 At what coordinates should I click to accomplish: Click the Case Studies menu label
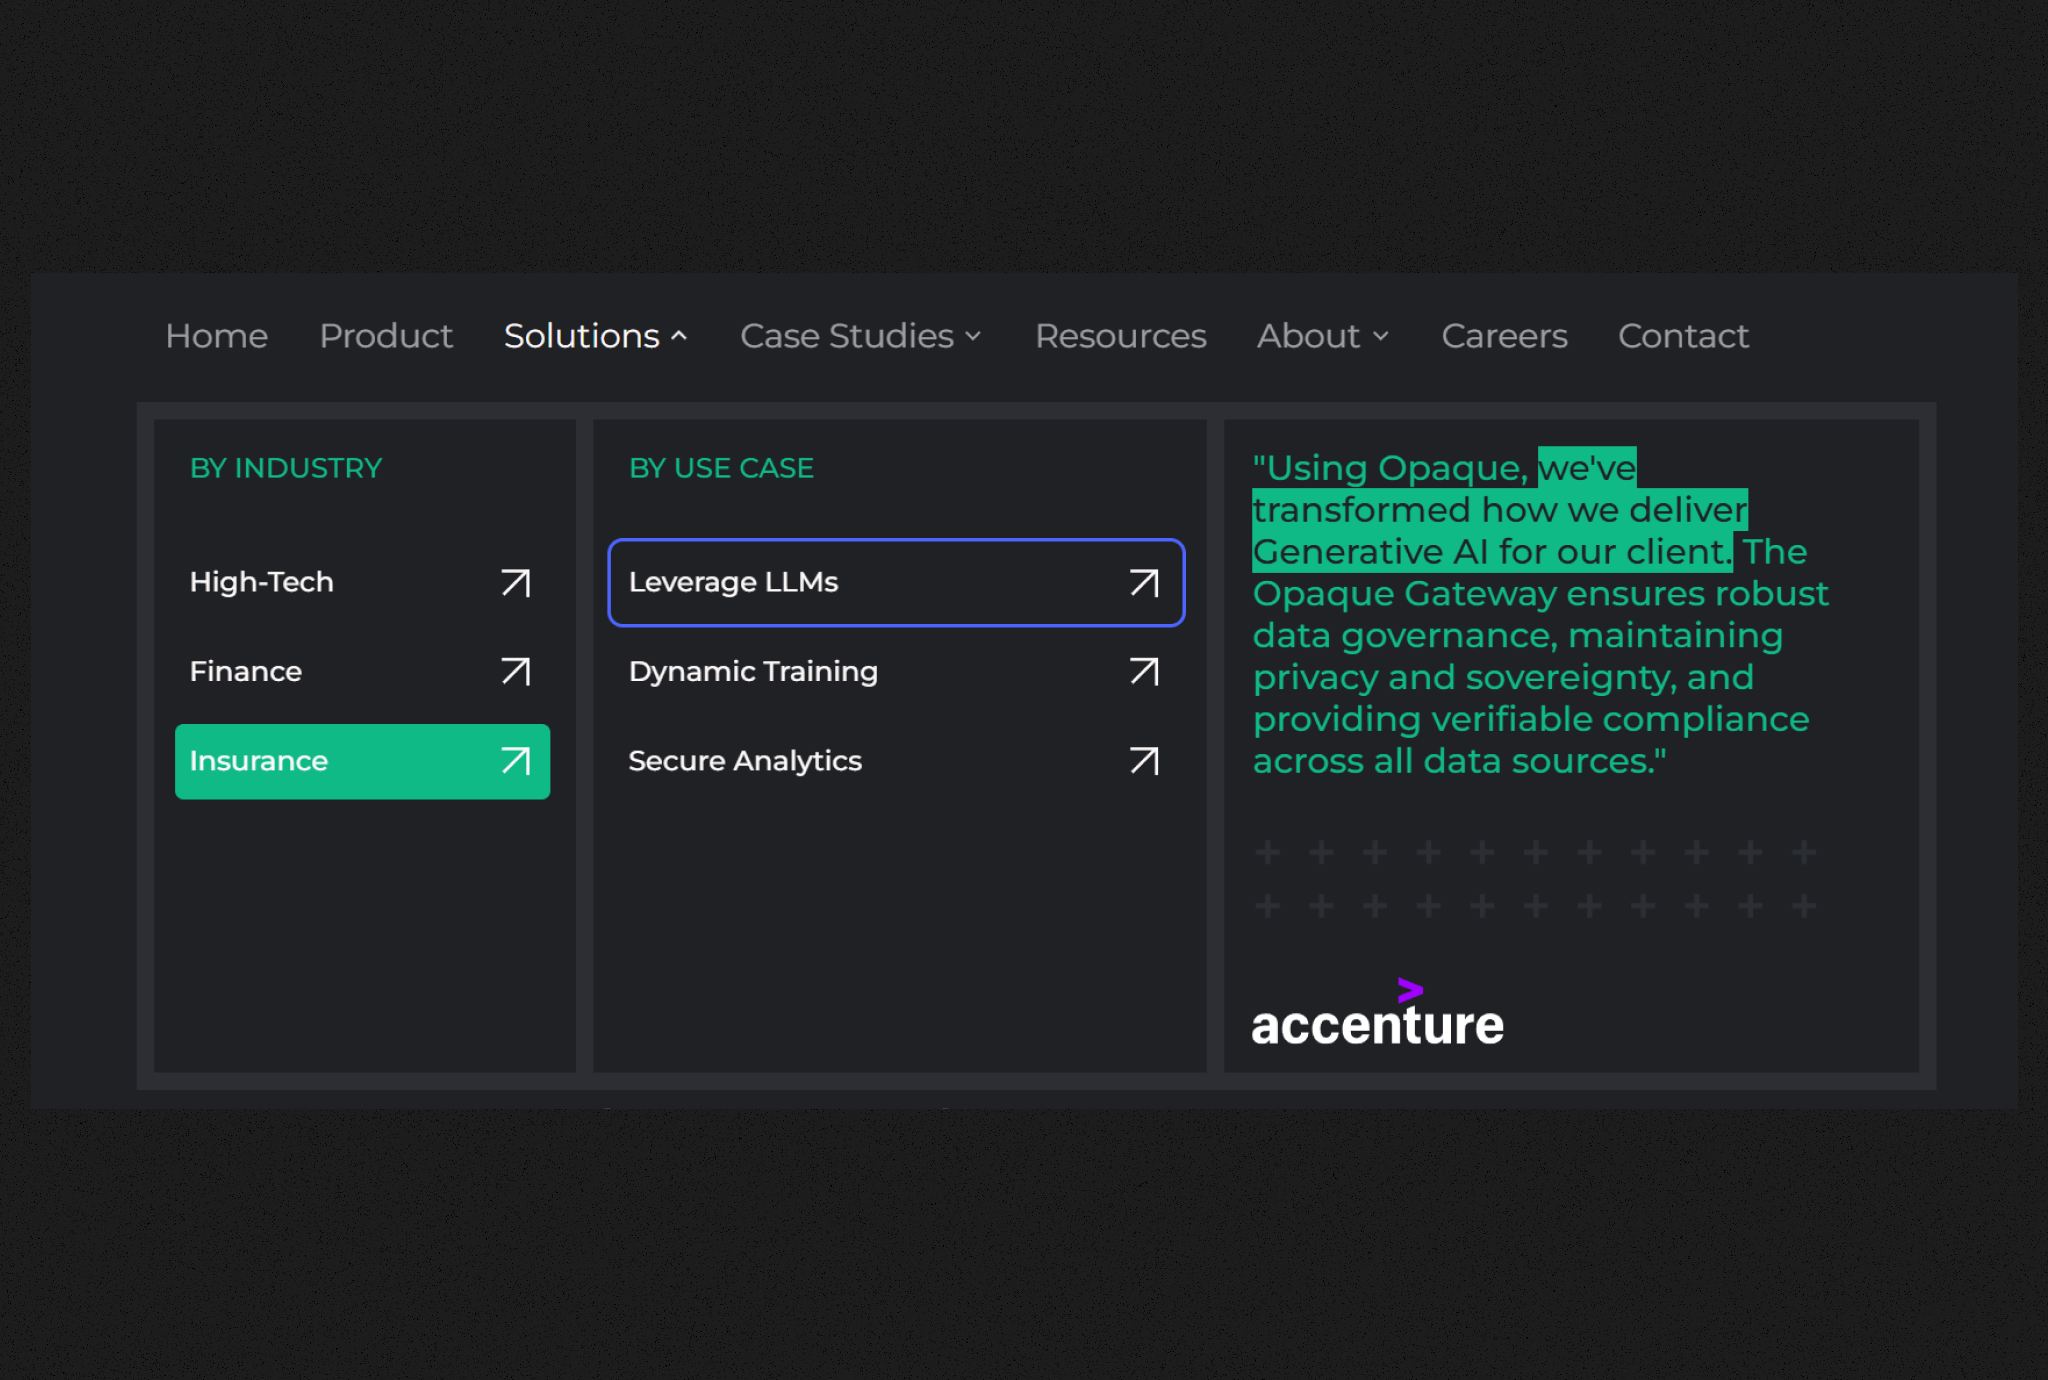pyautogui.click(x=847, y=336)
